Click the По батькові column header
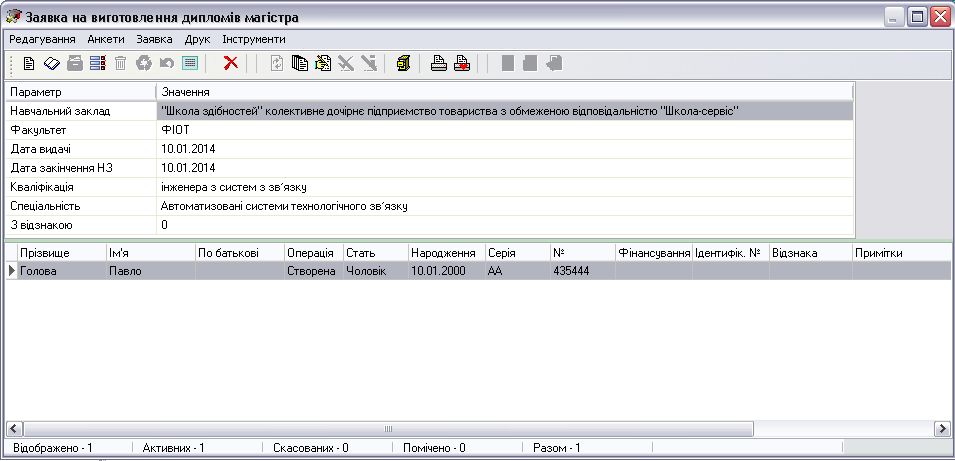The image size is (955, 461). pyautogui.click(x=240, y=253)
